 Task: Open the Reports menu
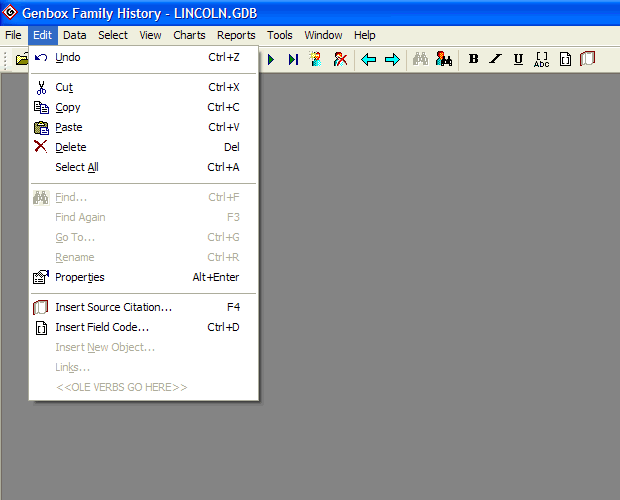point(236,35)
